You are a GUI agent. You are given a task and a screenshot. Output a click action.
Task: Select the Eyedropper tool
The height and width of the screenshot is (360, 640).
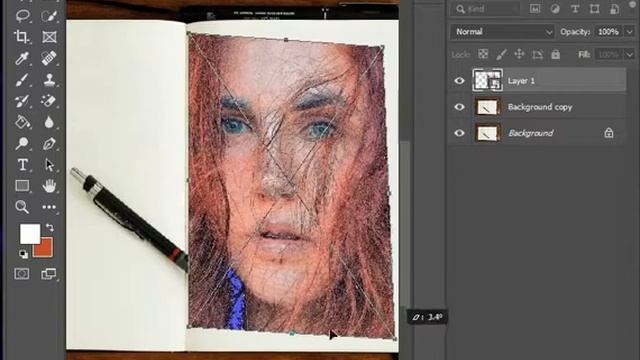click(x=22, y=58)
